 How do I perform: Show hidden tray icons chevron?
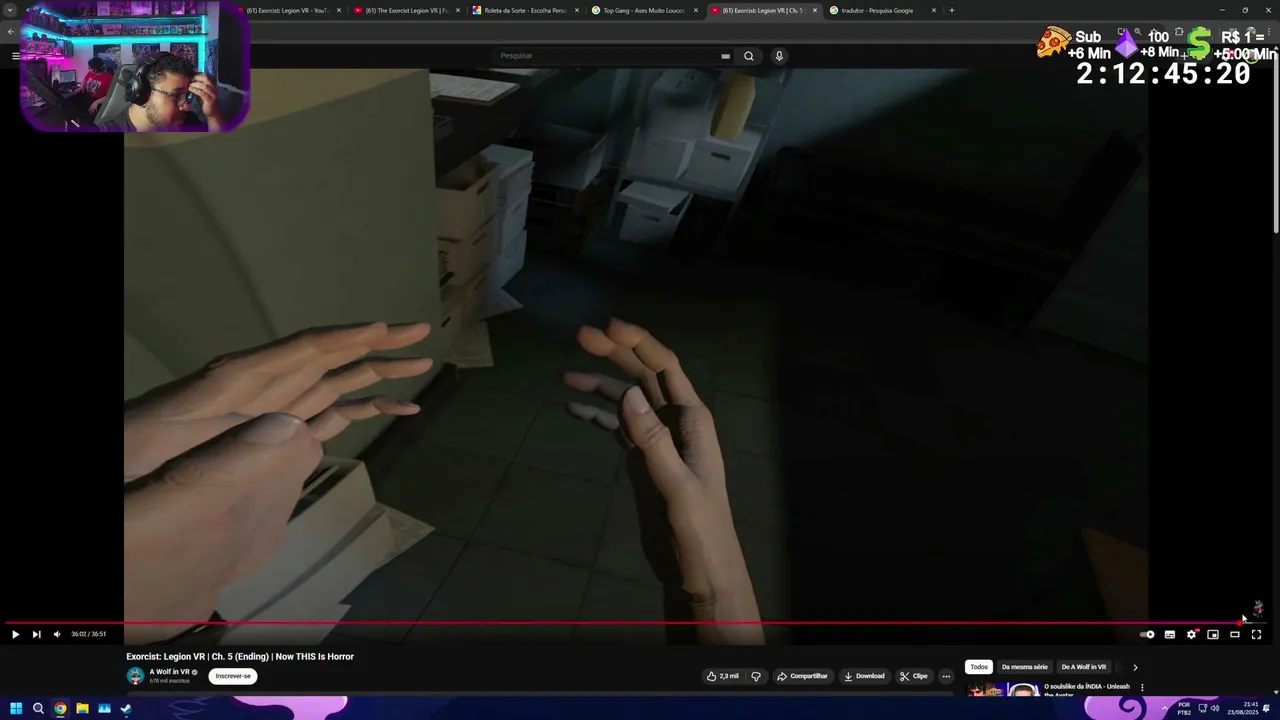(x=1164, y=708)
